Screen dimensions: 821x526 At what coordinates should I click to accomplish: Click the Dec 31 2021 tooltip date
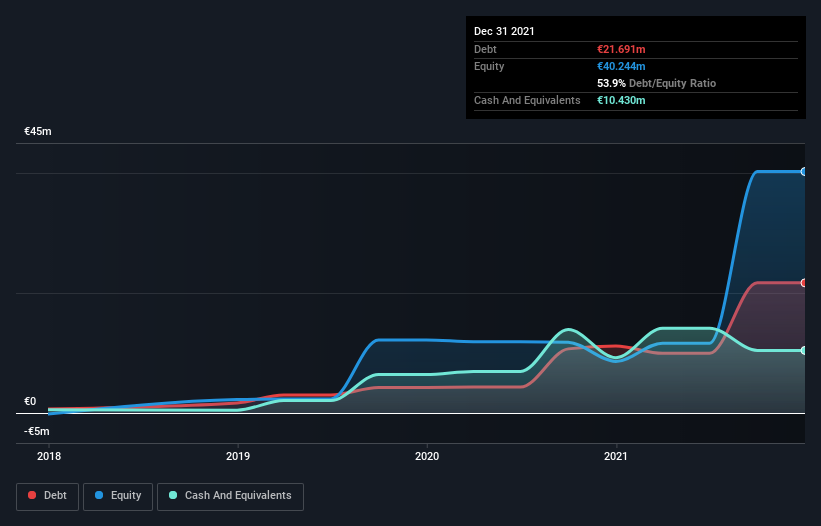[x=504, y=31]
